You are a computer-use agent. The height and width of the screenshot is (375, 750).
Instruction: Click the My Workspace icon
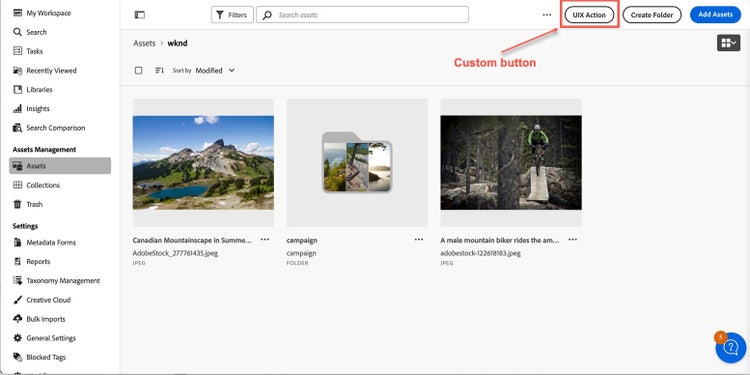pos(18,13)
